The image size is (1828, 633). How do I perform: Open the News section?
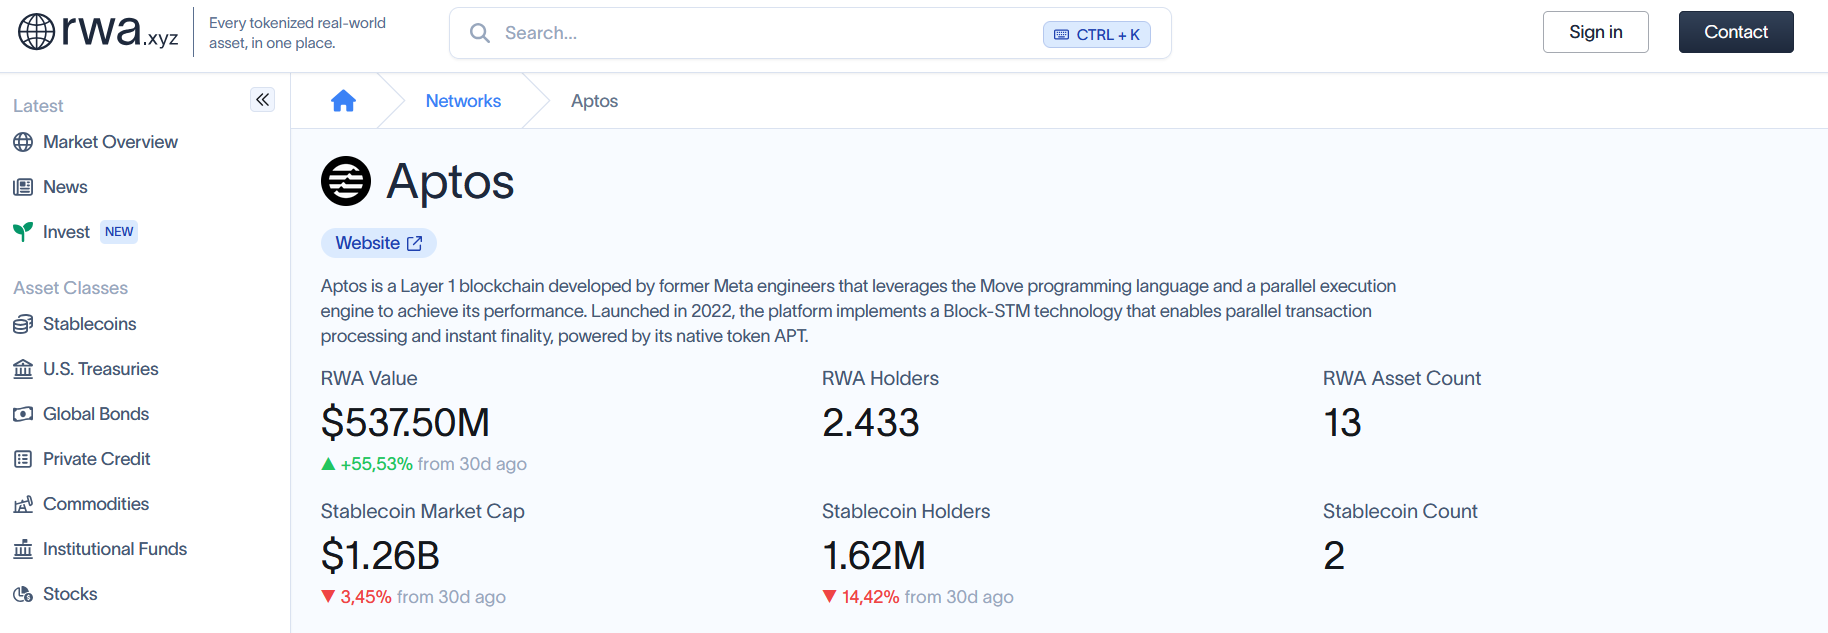(x=65, y=187)
